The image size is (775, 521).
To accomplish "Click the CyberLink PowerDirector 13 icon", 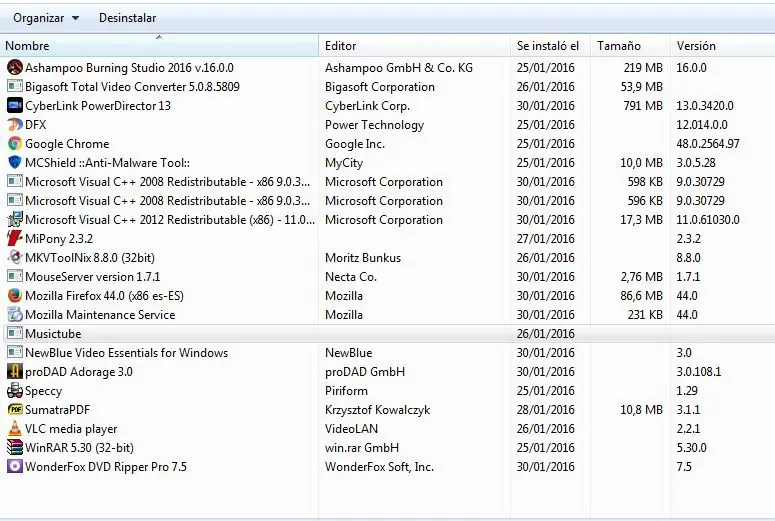I will [x=15, y=105].
